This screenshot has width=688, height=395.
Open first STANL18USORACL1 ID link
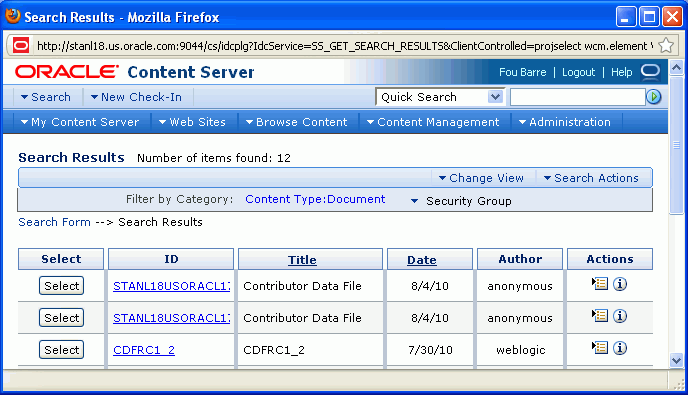pyautogui.click(x=172, y=286)
